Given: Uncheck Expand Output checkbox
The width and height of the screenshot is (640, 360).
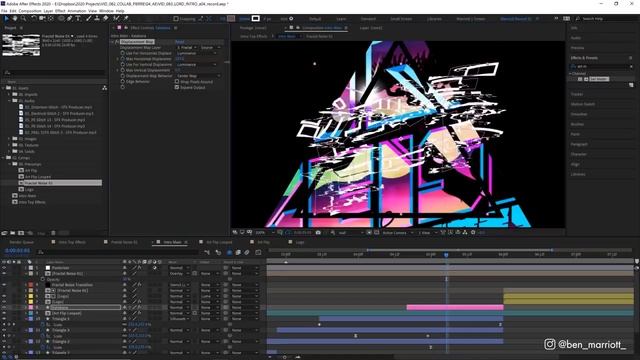Looking at the screenshot, I should 177,87.
